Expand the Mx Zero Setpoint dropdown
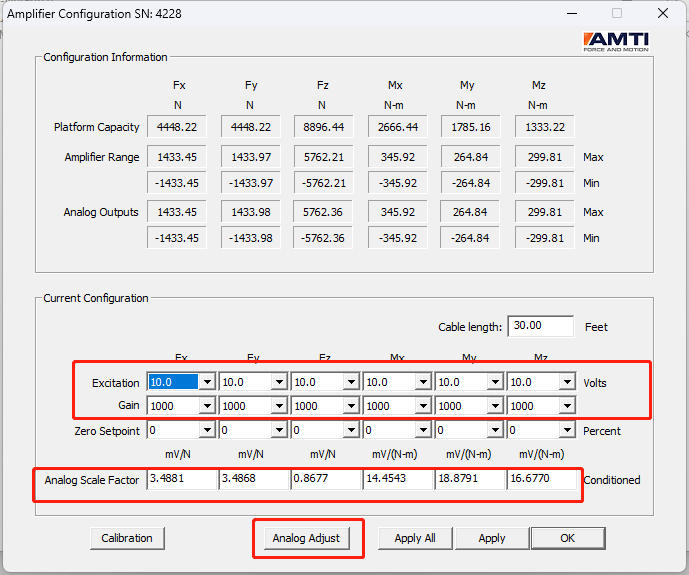This screenshot has height=575, width=689. point(397,430)
